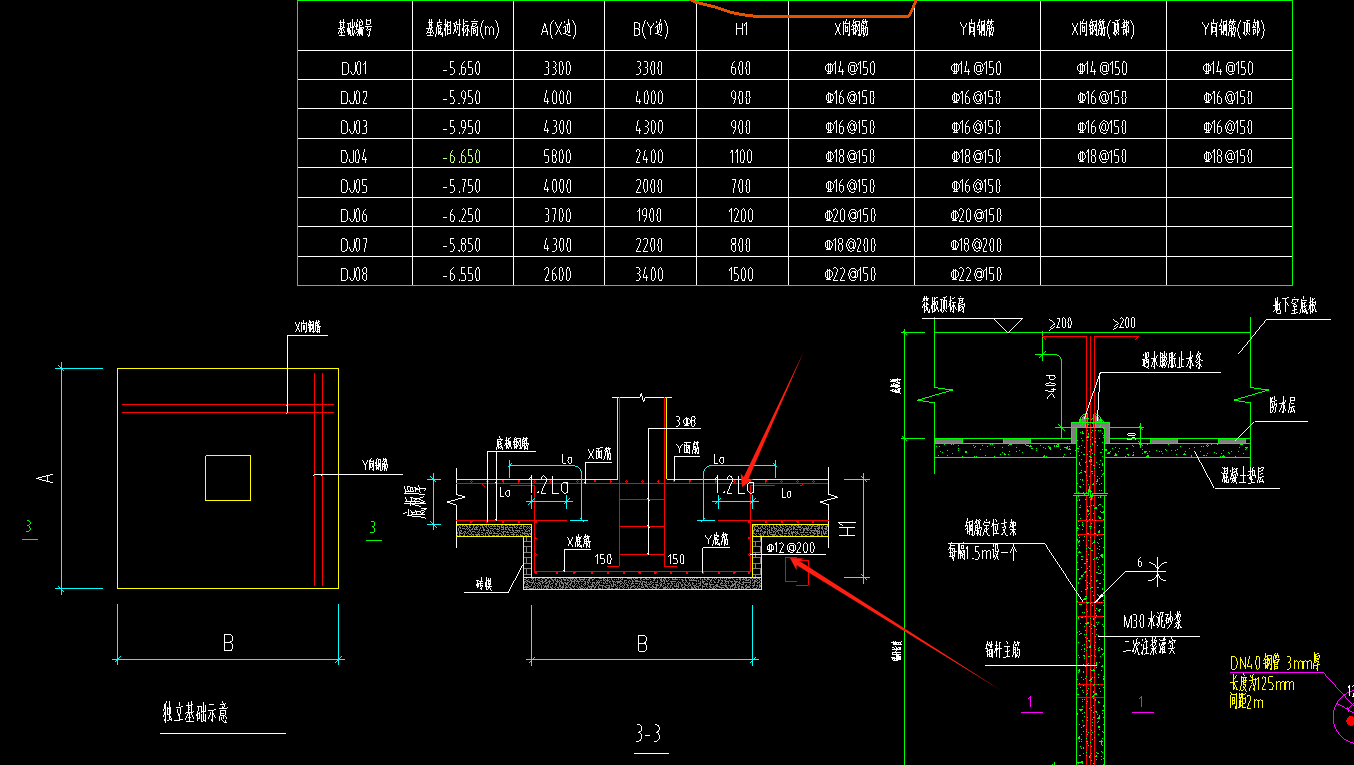This screenshot has width=1354, height=765.
Task: Click the 底板钢筋 label in section
Action: coord(512,443)
